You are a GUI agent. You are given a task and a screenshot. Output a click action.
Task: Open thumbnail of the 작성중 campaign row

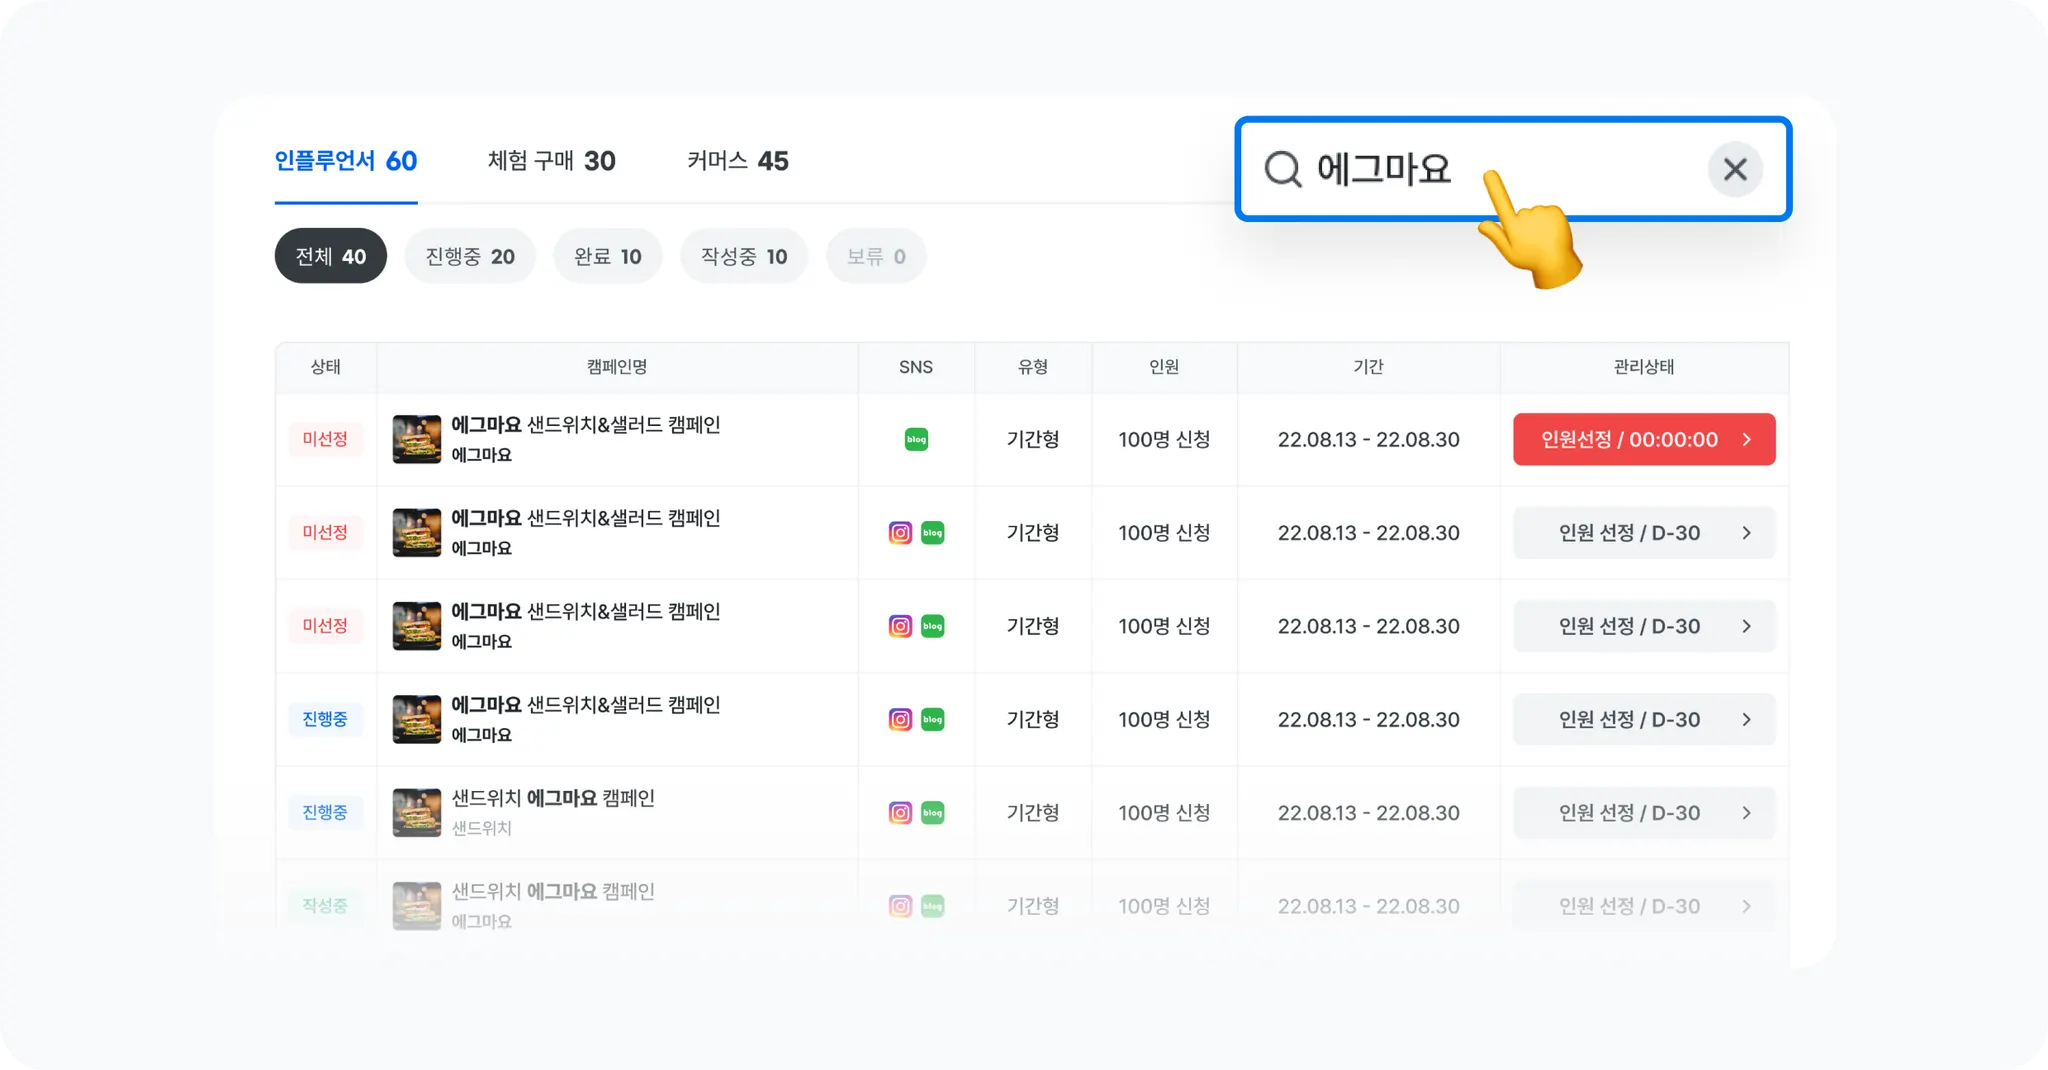click(417, 905)
